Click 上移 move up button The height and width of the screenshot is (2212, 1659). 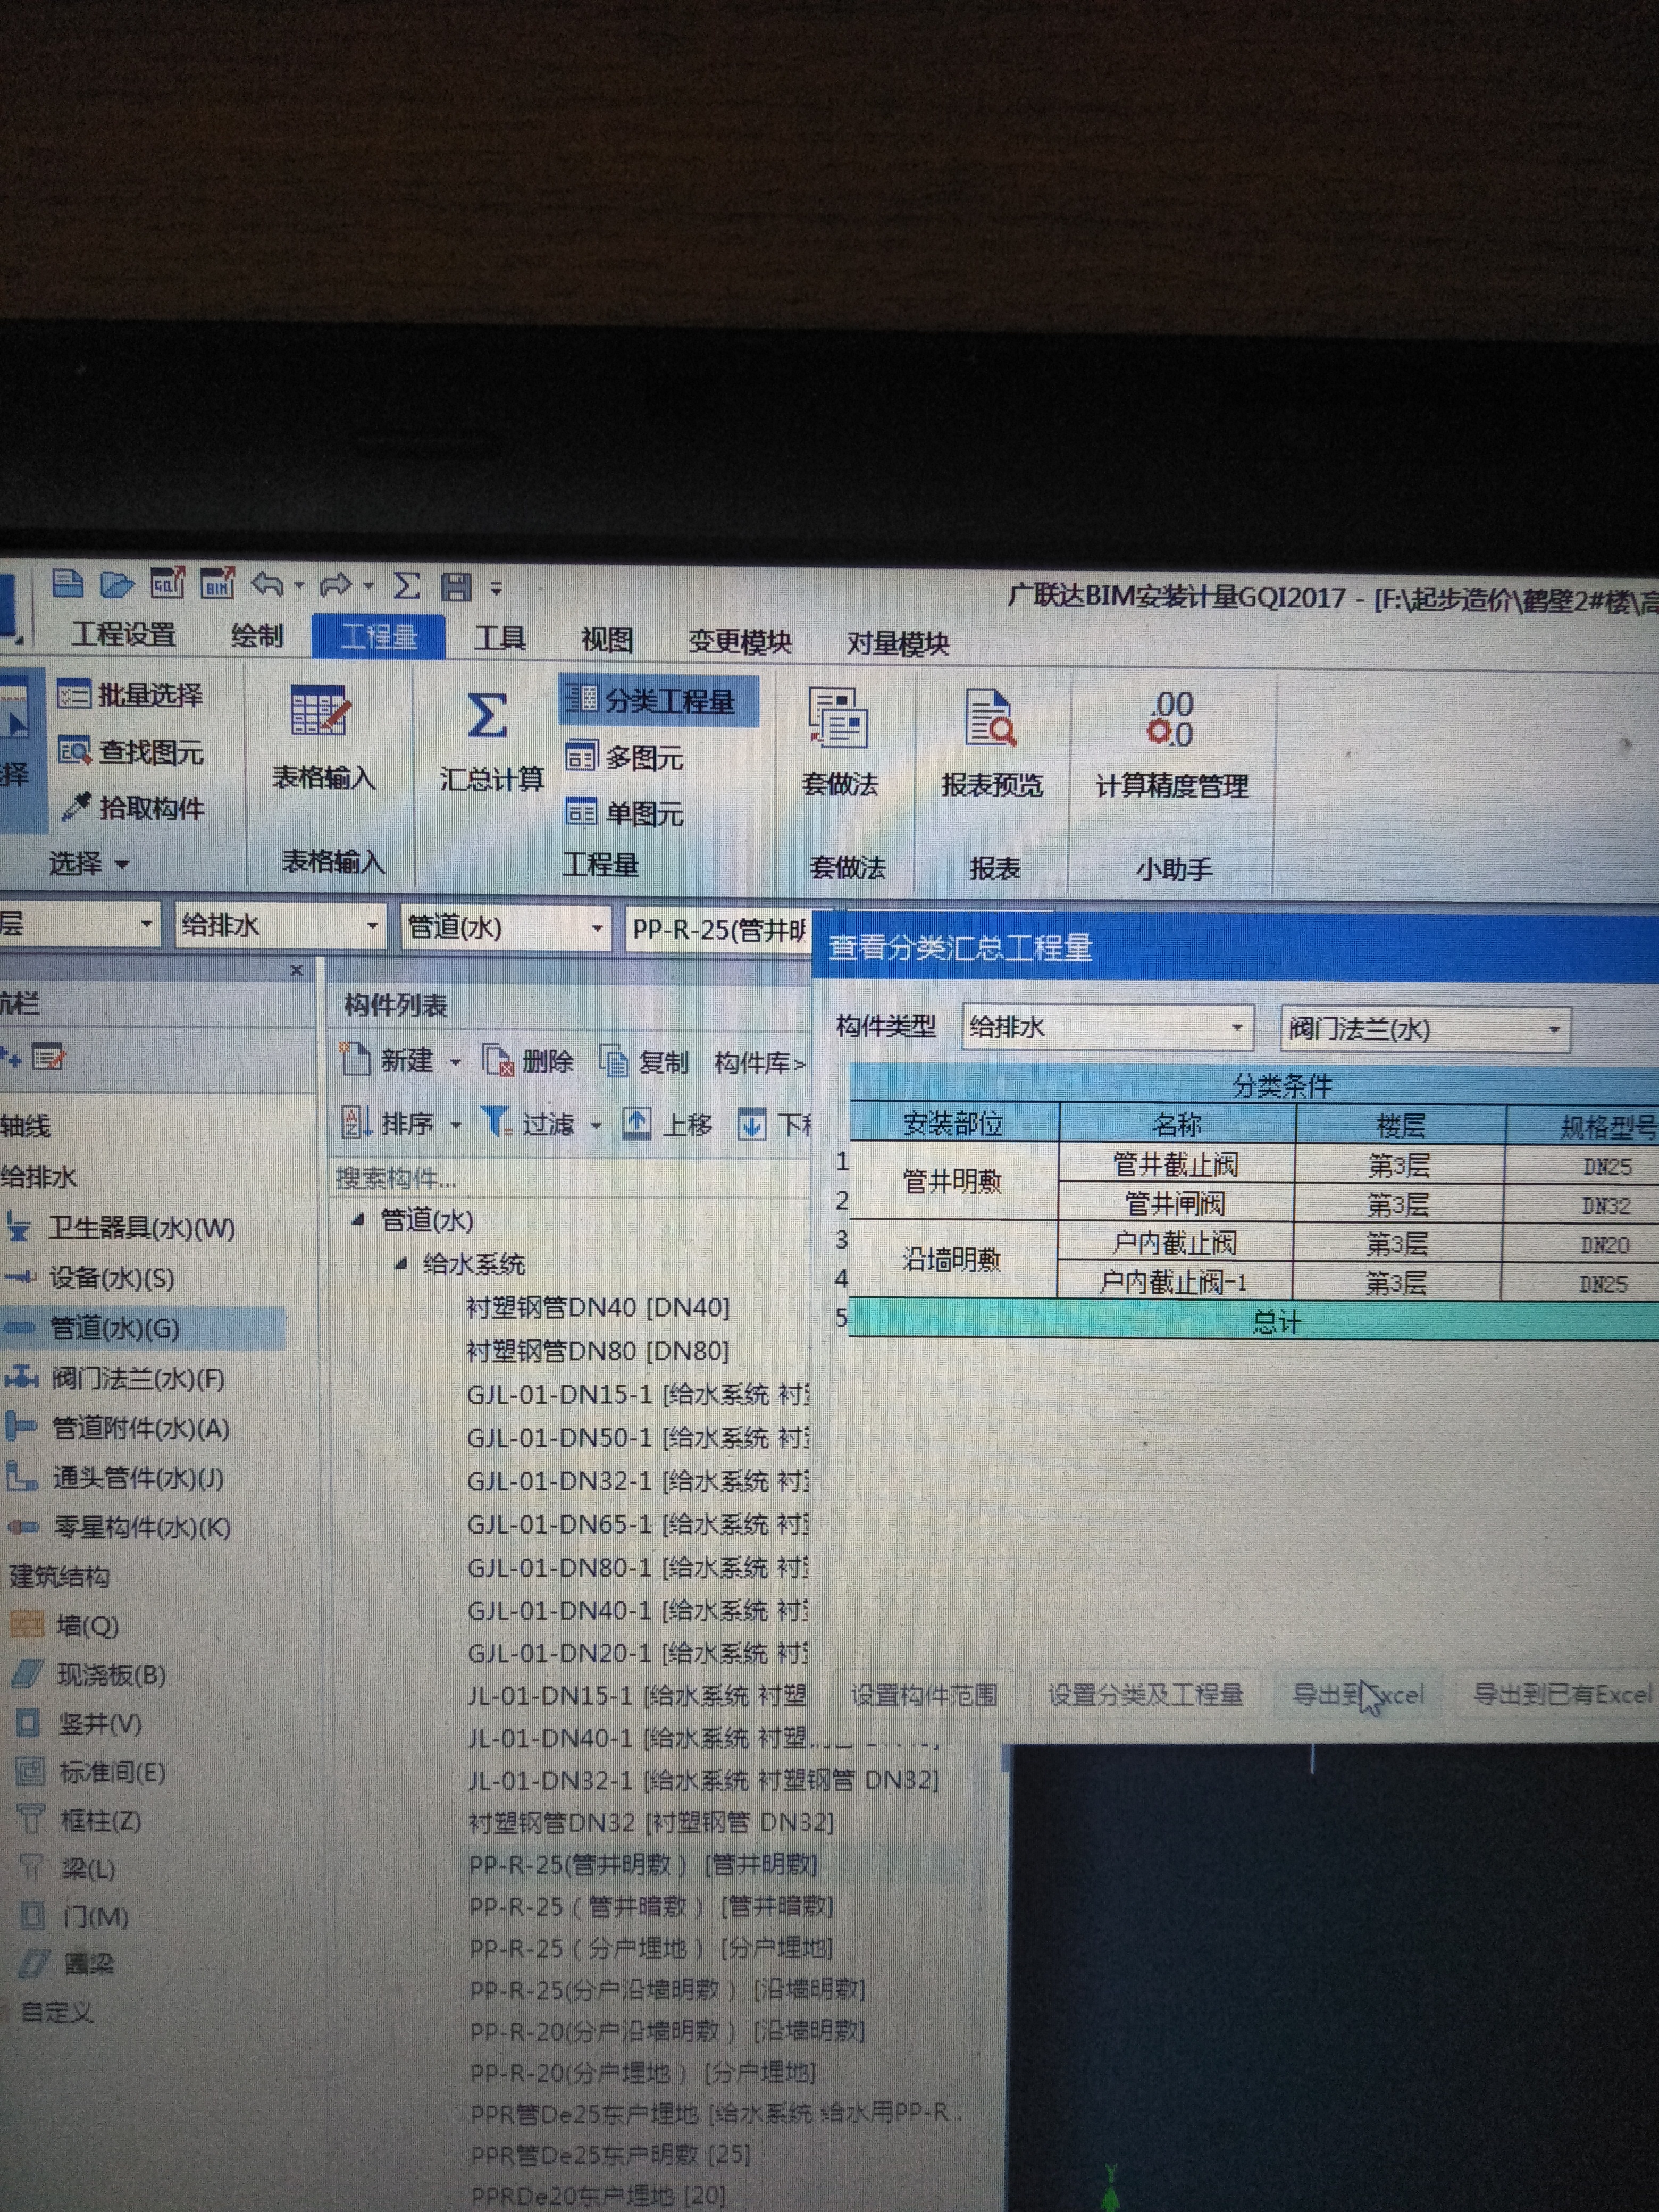667,1124
